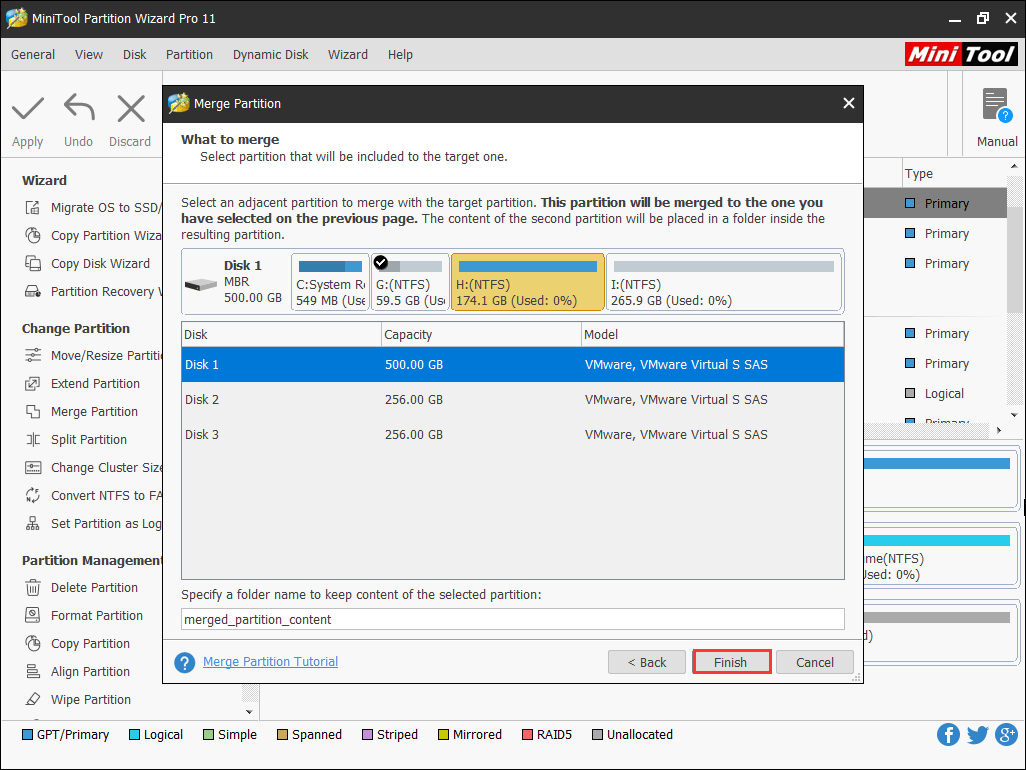The width and height of the screenshot is (1026, 770).
Task: Click 256.00 GB capacity of Disk 2
Action: (x=414, y=400)
